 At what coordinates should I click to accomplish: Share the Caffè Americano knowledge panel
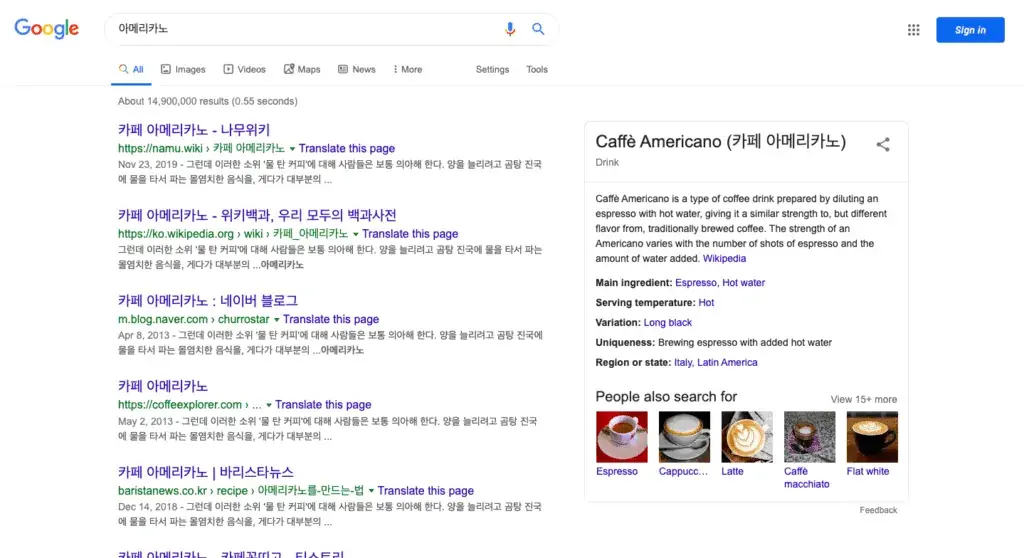coord(883,144)
